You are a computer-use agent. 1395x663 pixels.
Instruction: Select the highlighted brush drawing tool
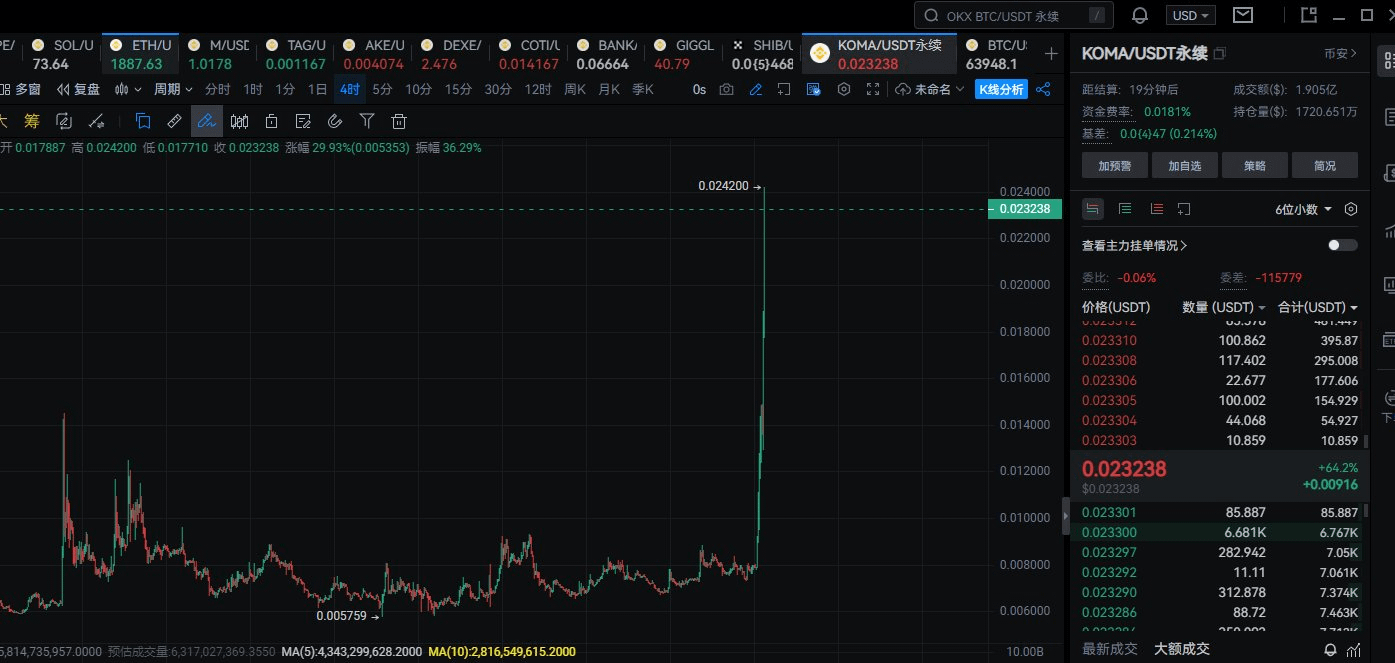pyautogui.click(x=206, y=121)
